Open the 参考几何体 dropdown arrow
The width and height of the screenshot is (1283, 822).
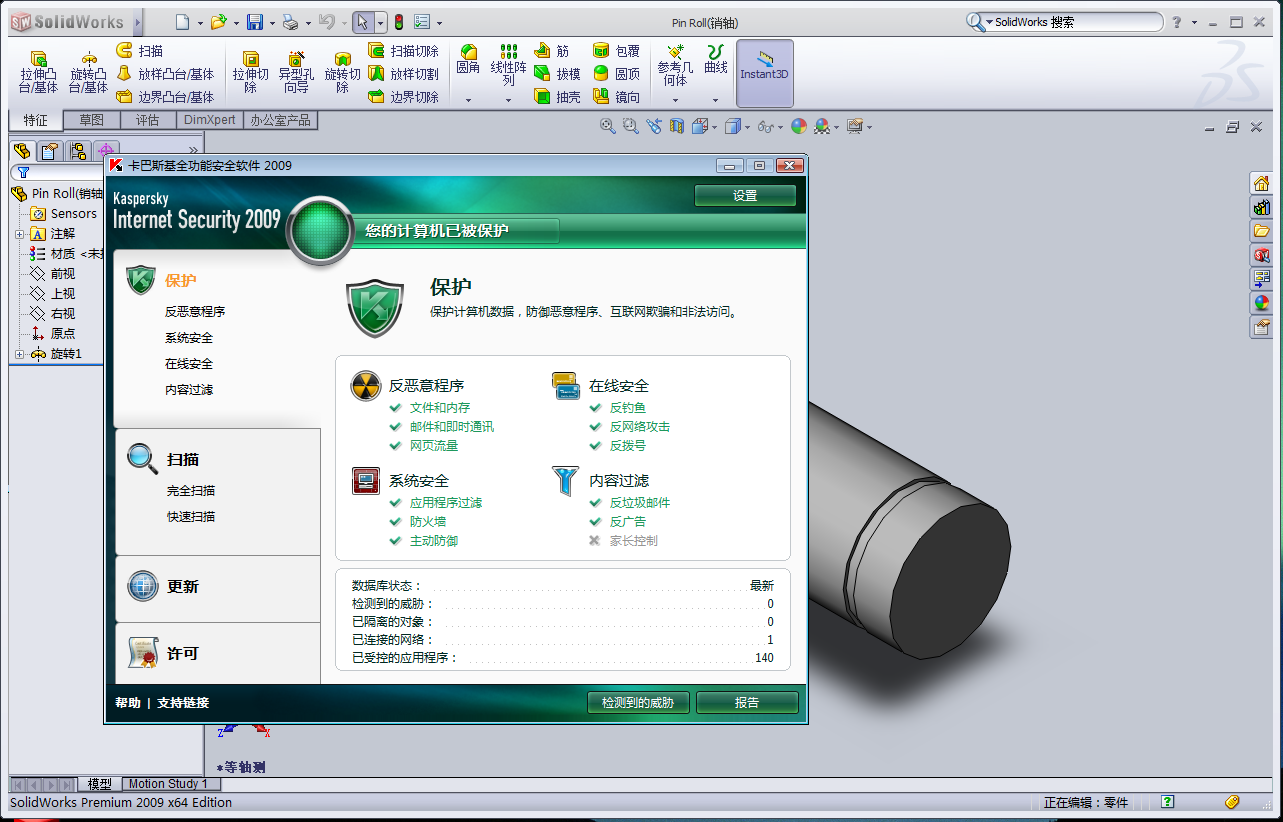(675, 100)
